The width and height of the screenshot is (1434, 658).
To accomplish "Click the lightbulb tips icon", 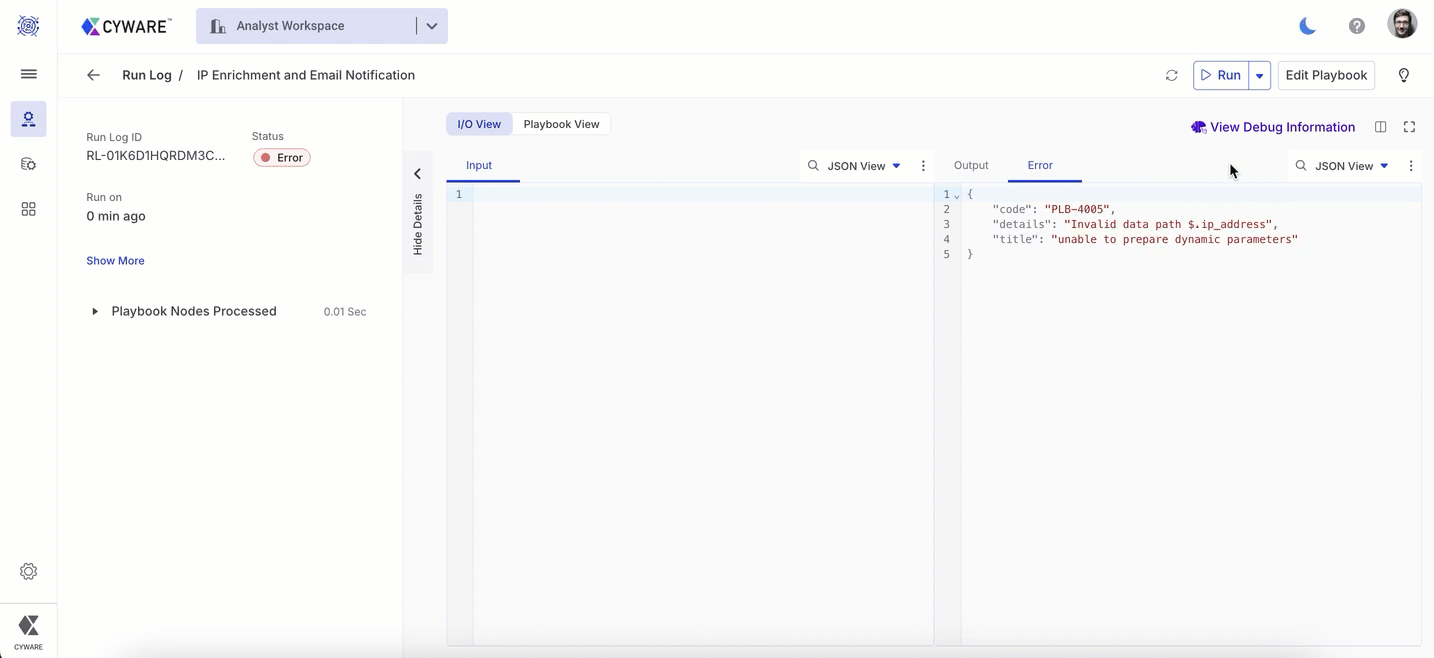I will [1403, 76].
